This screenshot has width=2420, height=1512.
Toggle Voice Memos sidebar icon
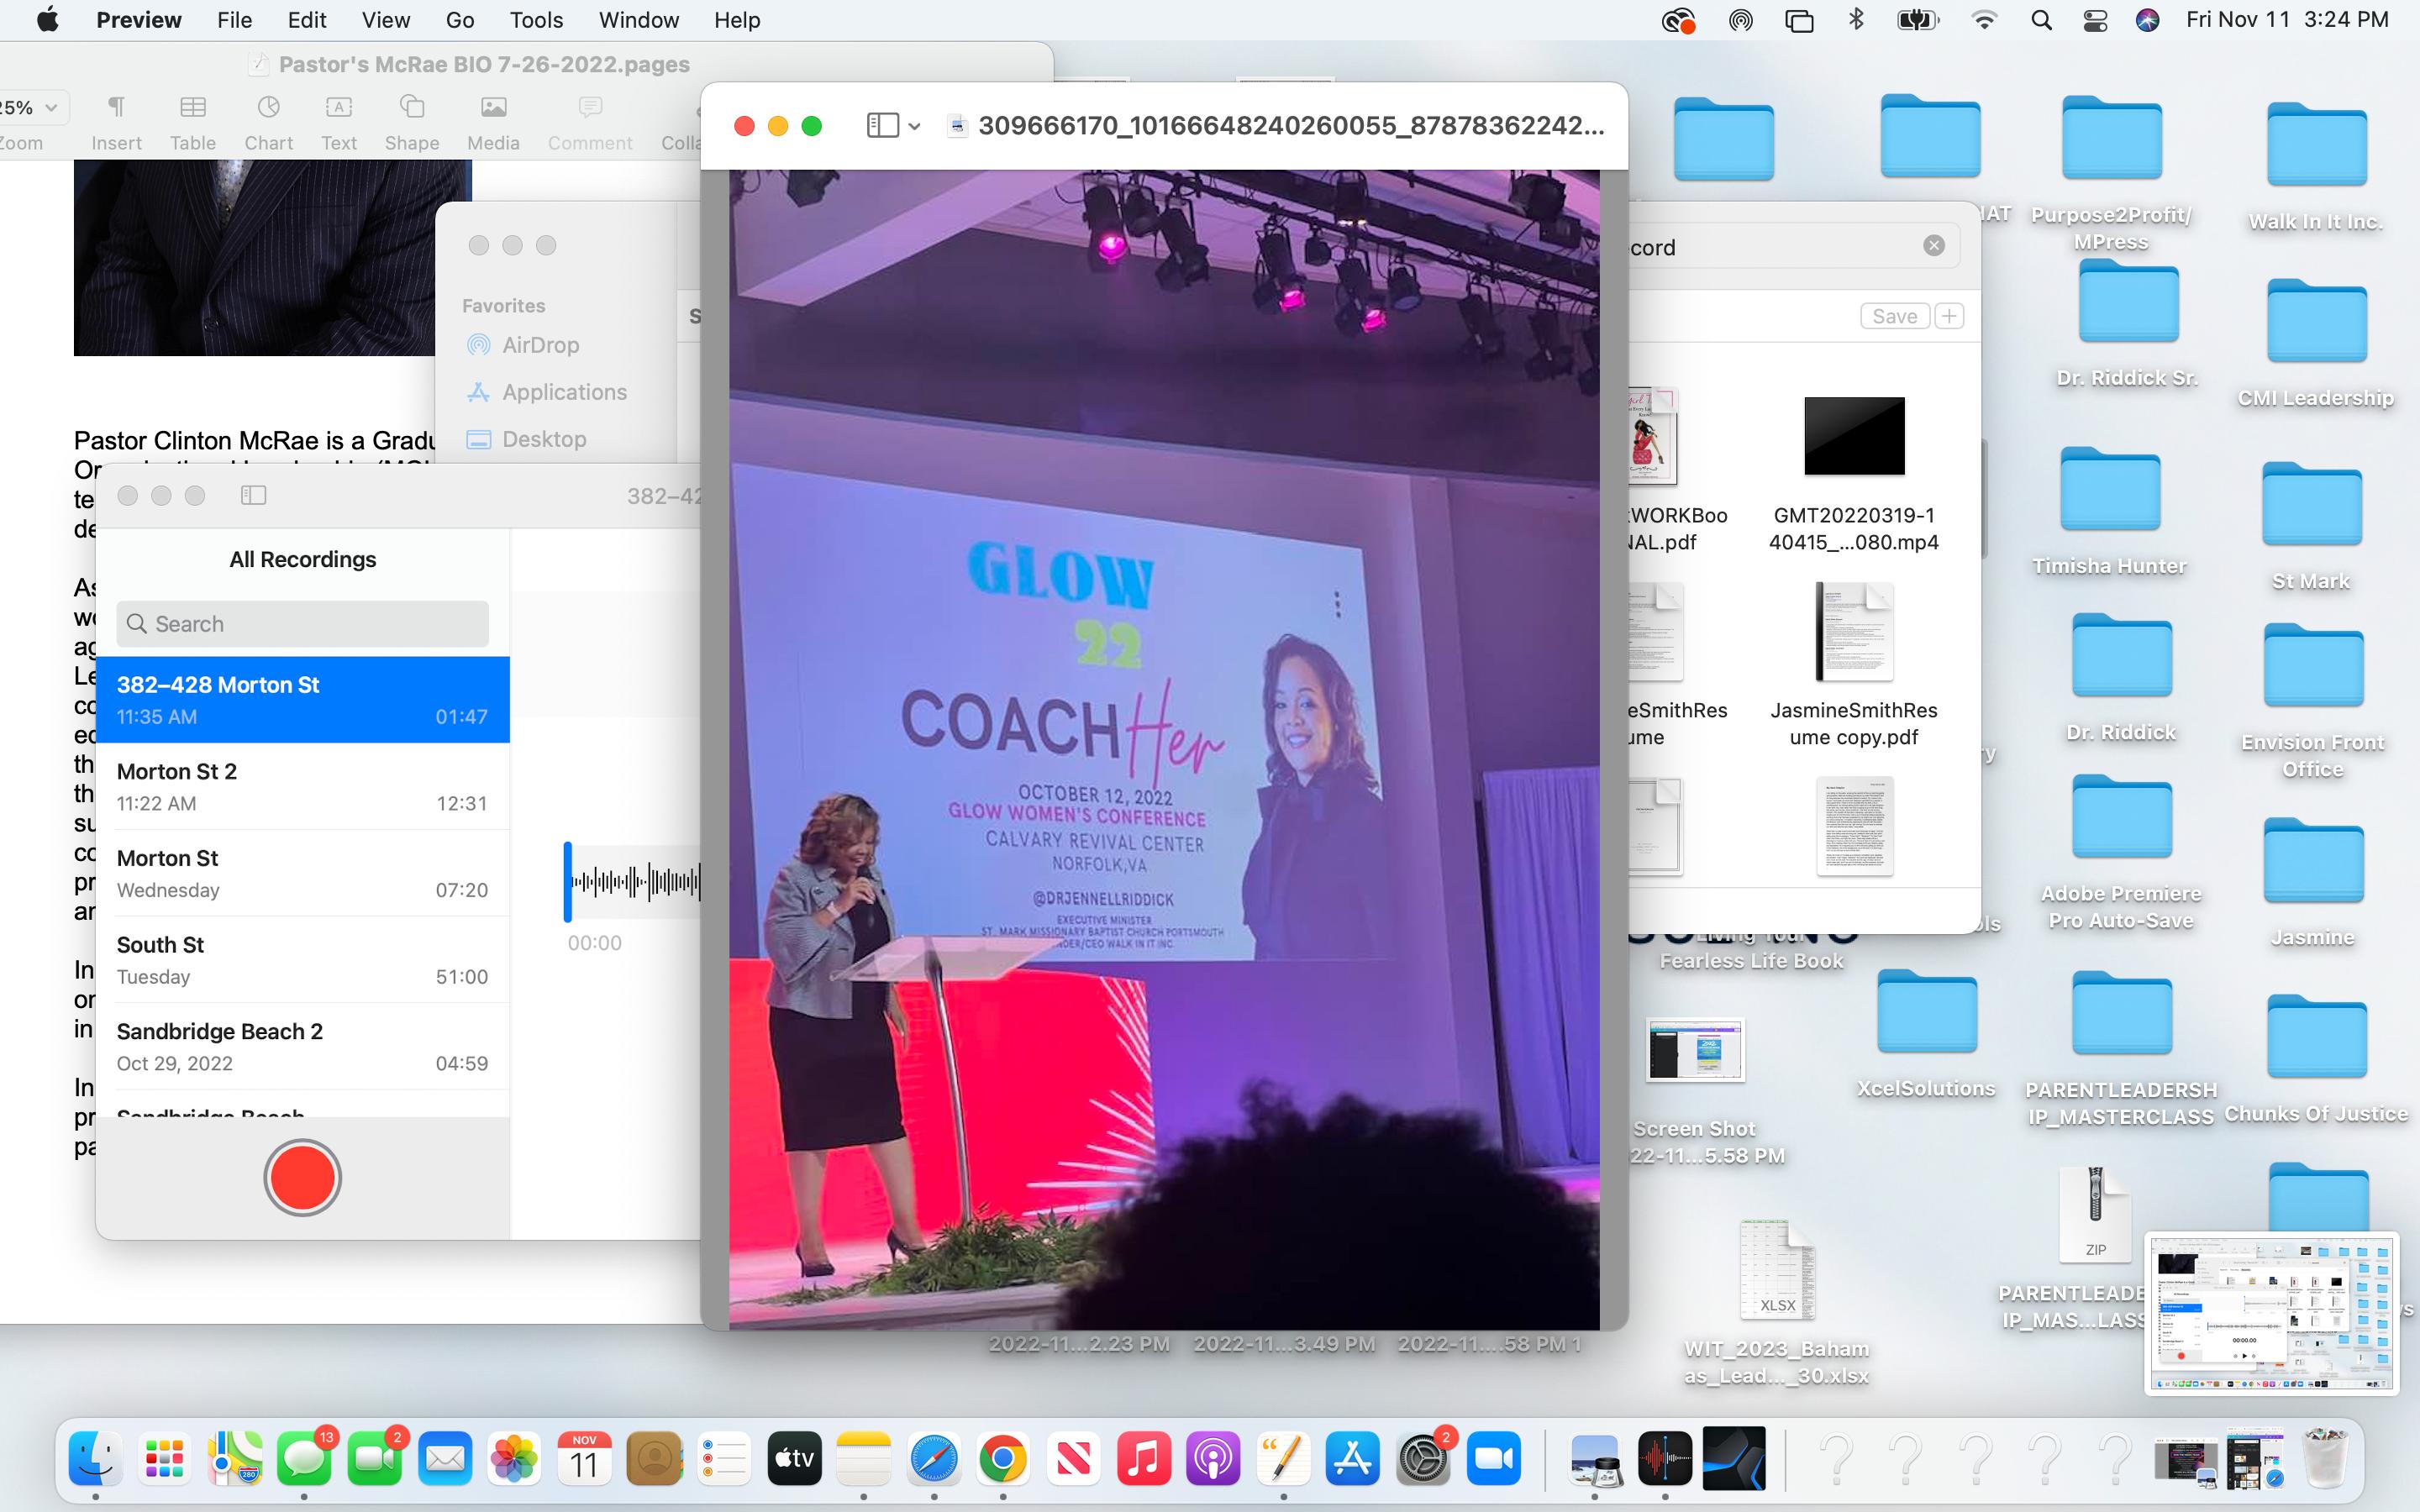(253, 495)
